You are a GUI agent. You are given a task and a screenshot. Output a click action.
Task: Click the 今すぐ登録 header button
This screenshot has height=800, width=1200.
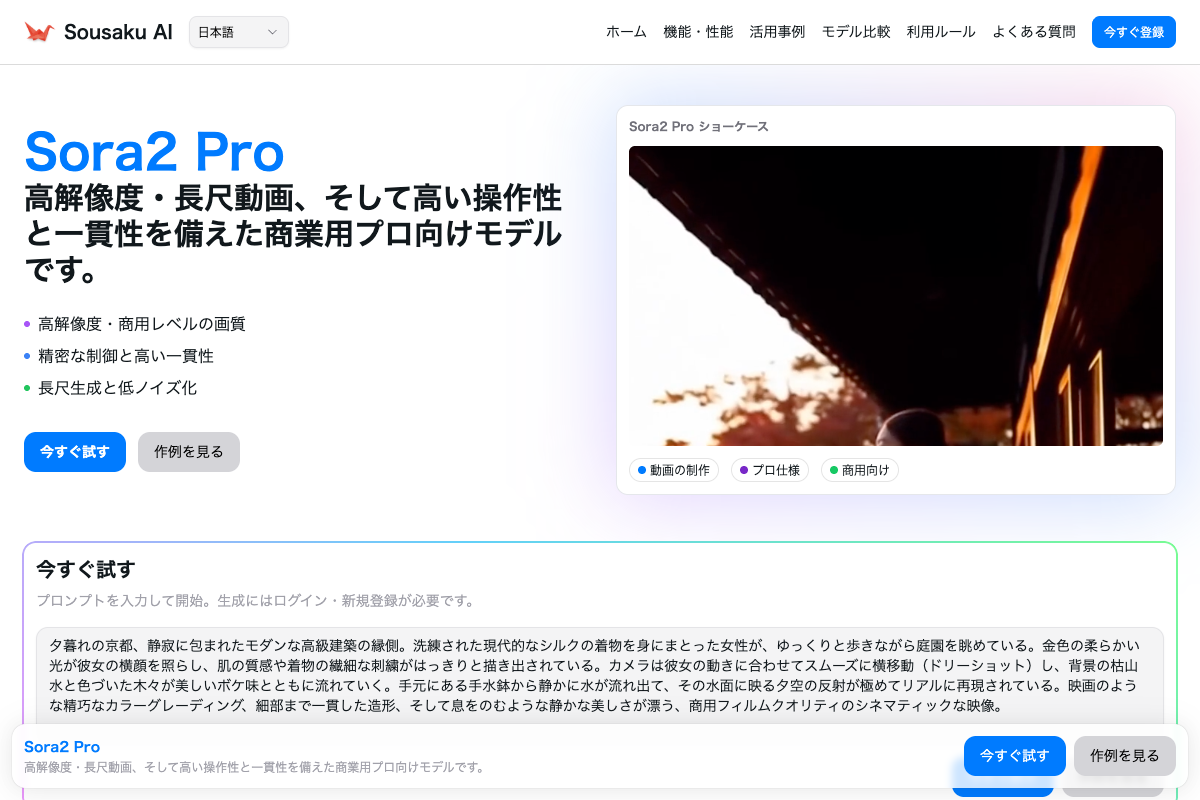point(1133,32)
